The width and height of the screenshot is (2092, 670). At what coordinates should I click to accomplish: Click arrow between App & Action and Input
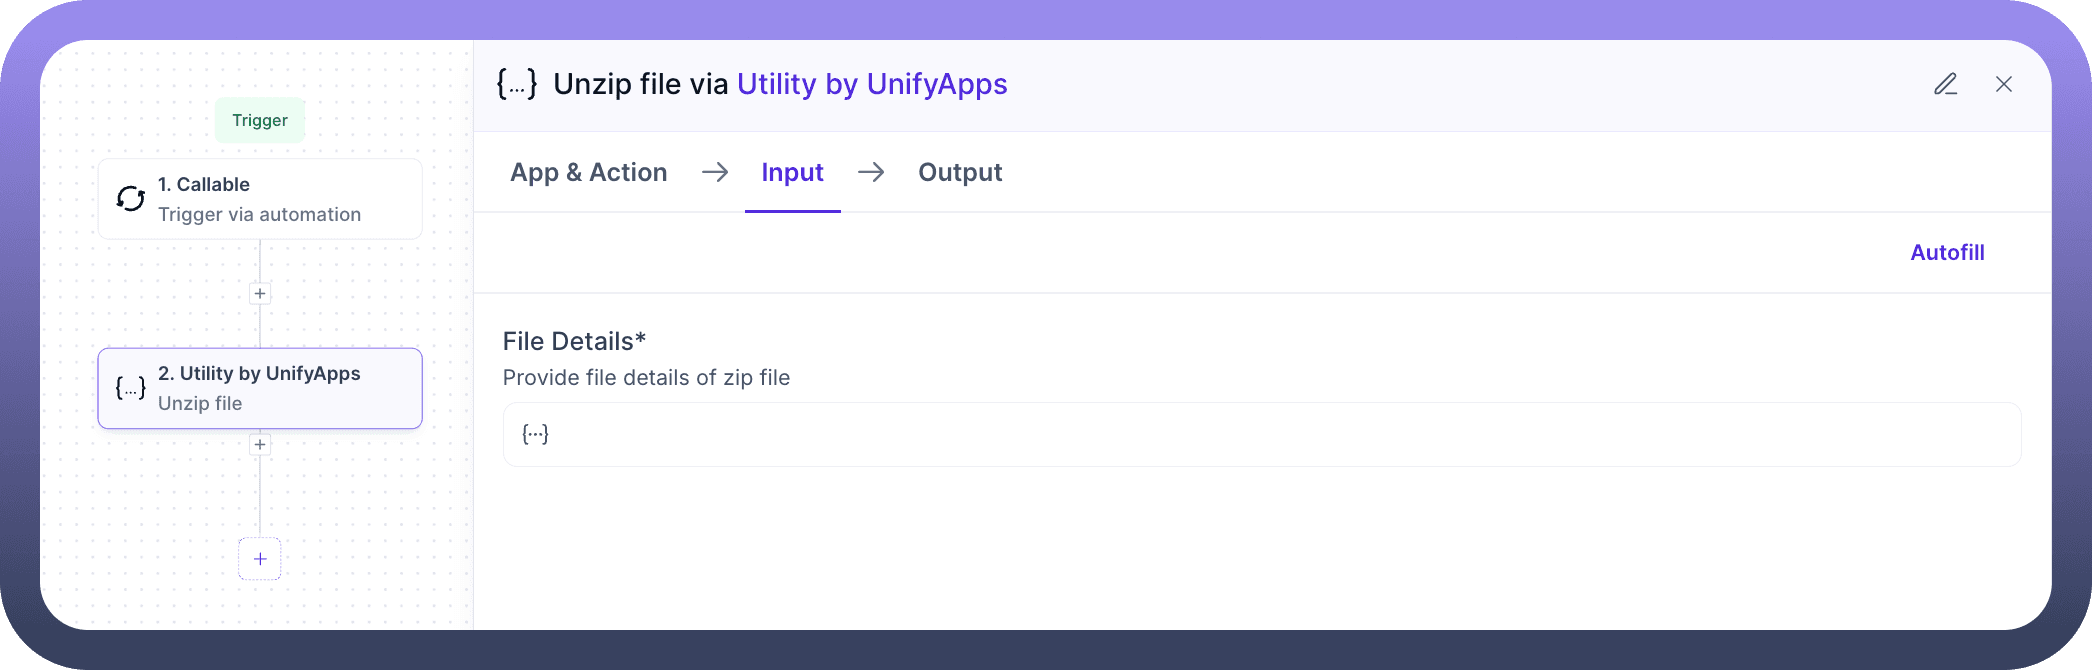(715, 173)
